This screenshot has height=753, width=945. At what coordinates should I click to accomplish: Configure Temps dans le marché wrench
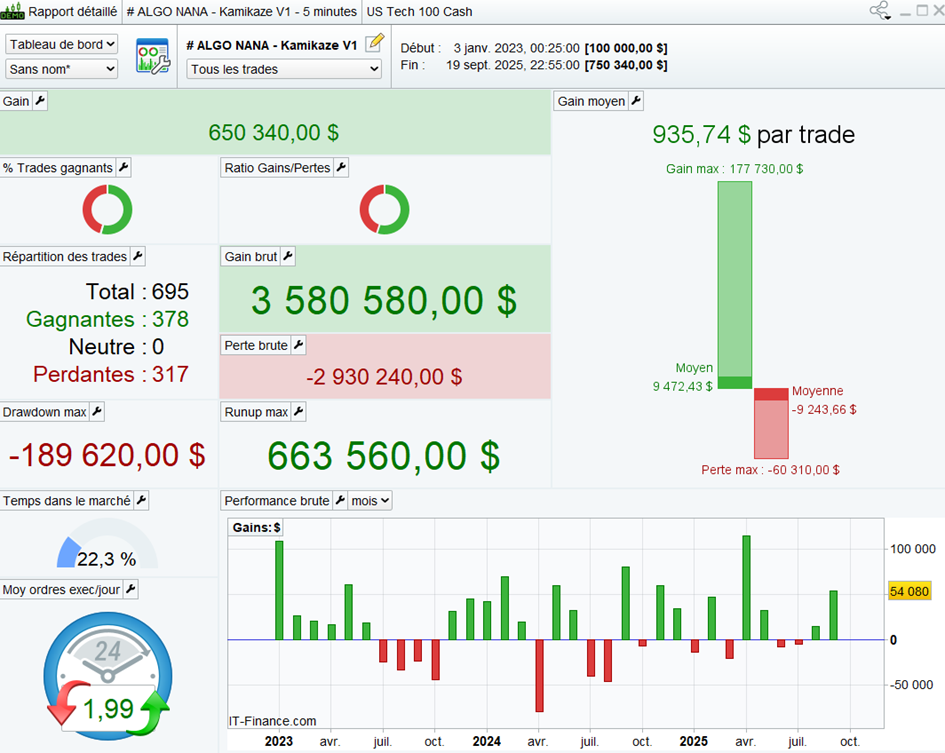click(x=141, y=500)
